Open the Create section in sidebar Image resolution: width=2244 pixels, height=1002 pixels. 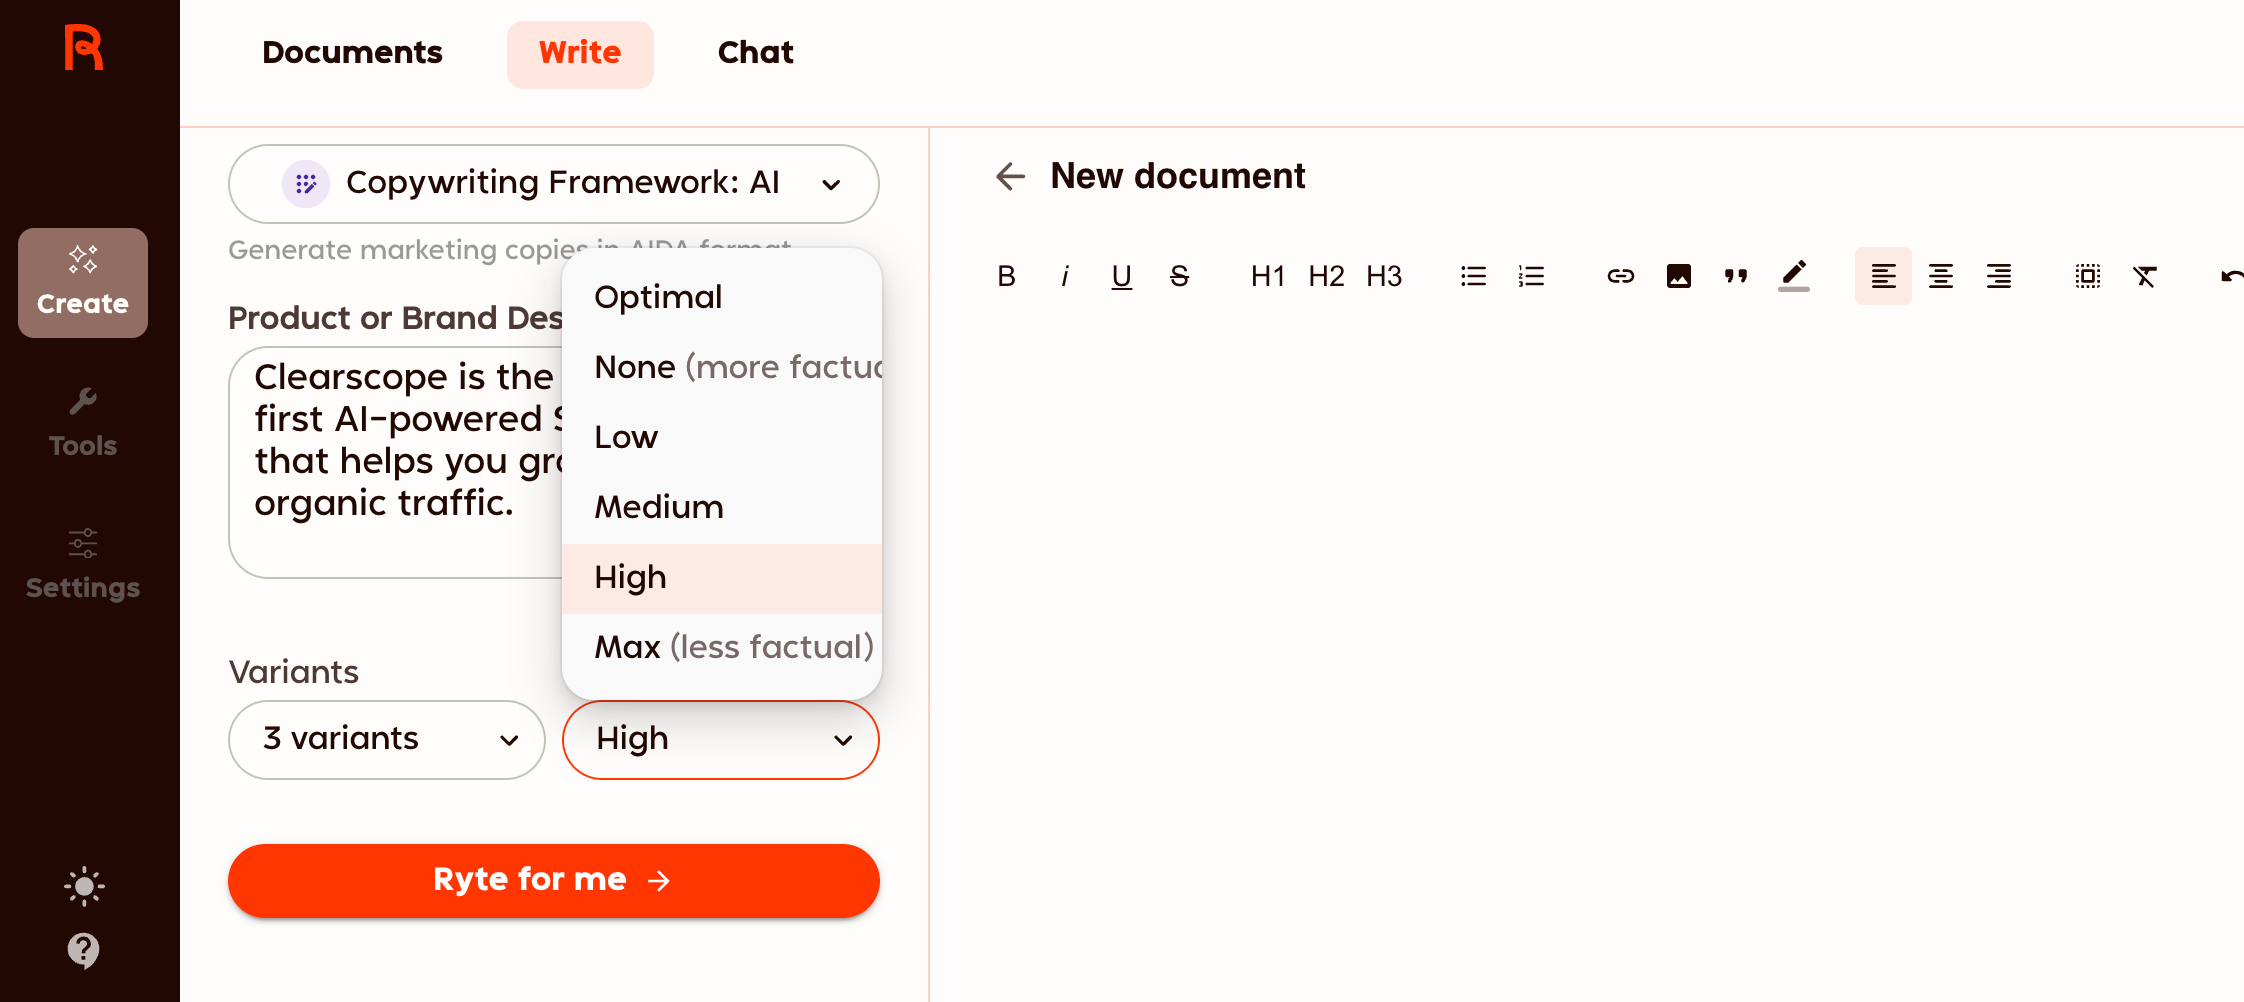point(83,283)
